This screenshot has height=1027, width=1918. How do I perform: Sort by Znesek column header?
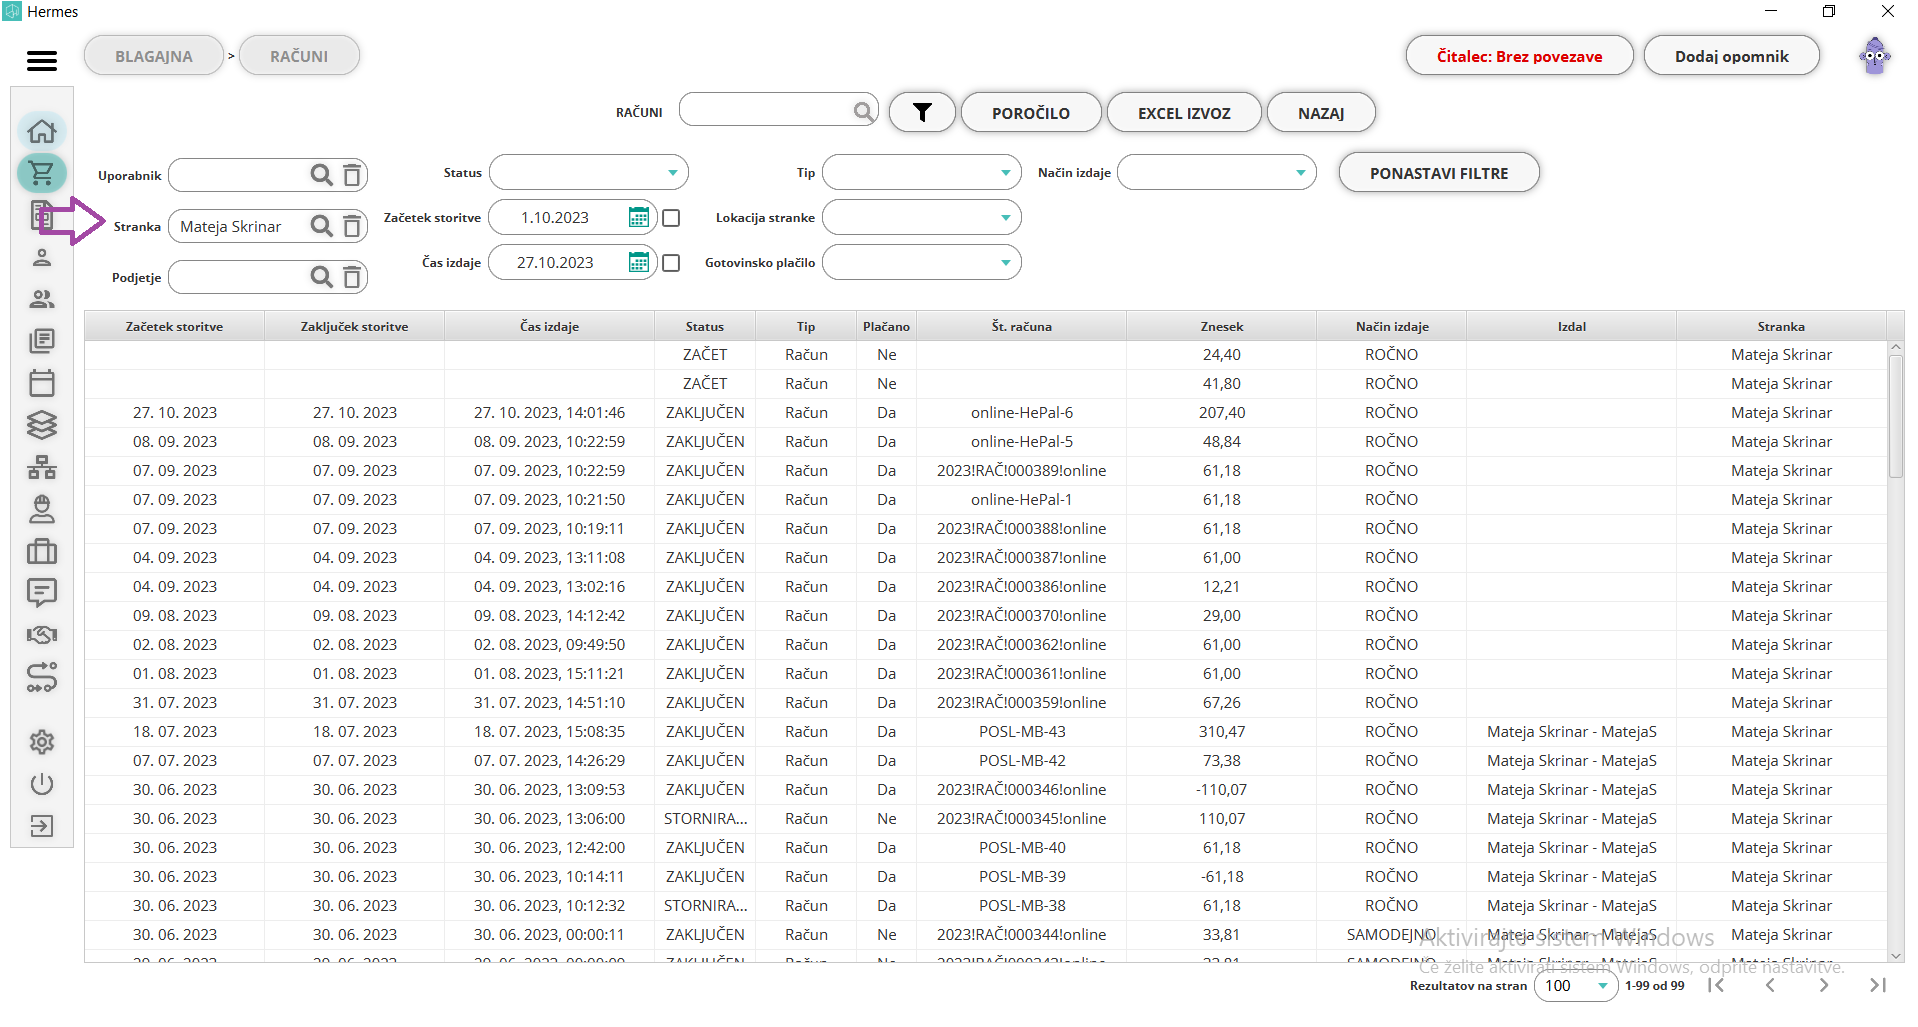pyautogui.click(x=1222, y=326)
